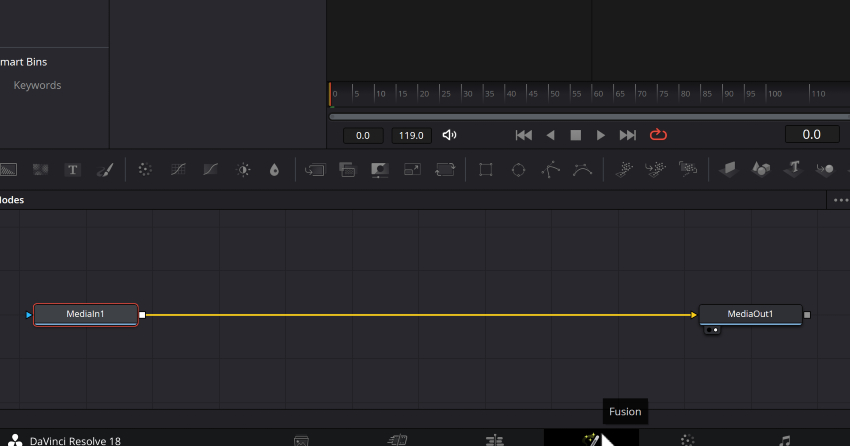Add a Color Curves node
The width and height of the screenshot is (850, 446).
pos(178,170)
